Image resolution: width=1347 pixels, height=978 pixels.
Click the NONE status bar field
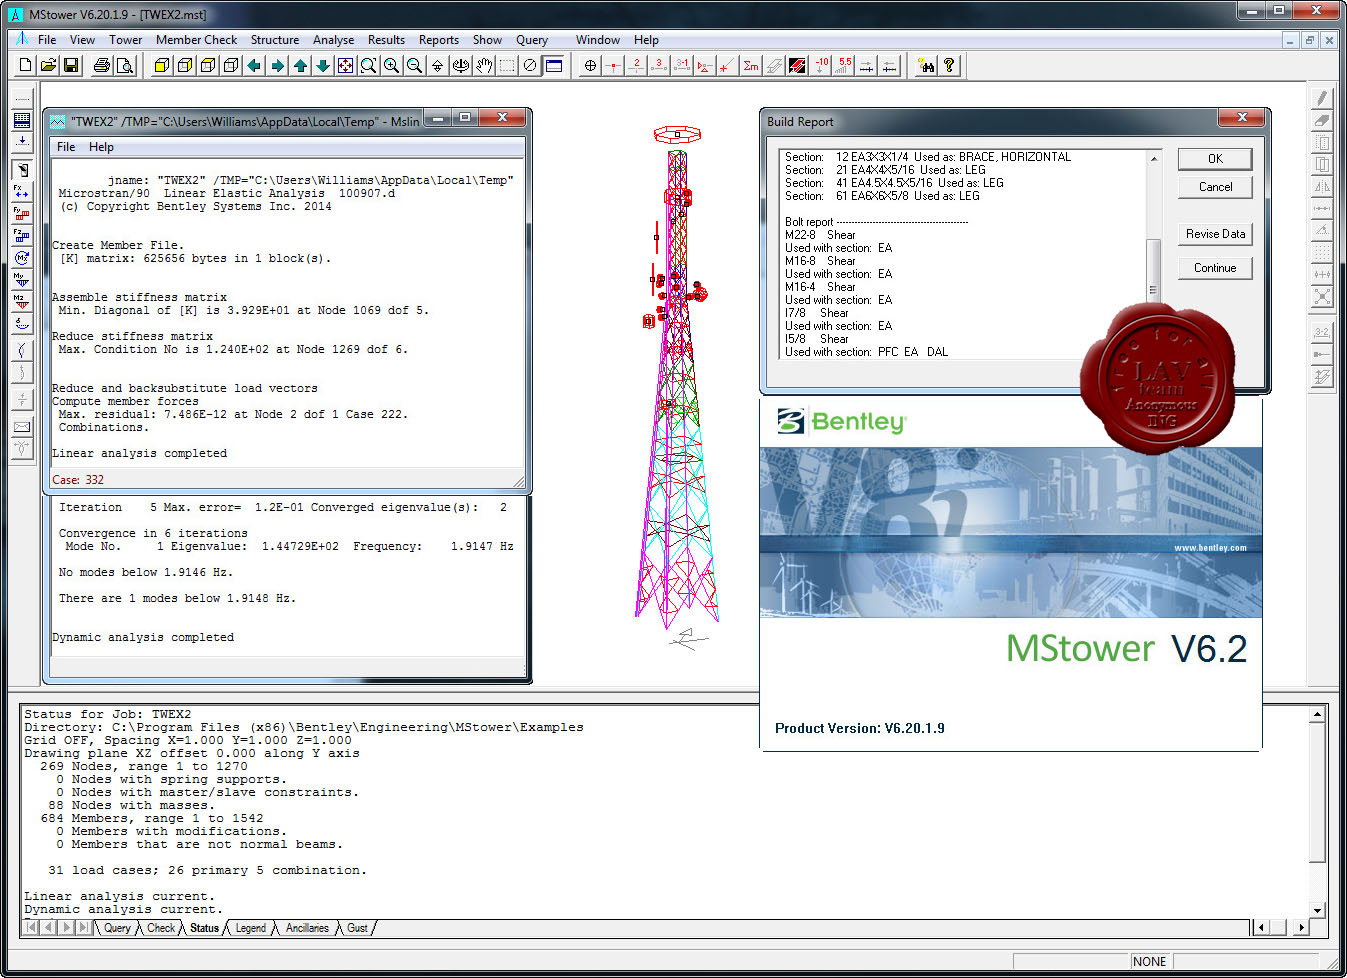[1150, 961]
